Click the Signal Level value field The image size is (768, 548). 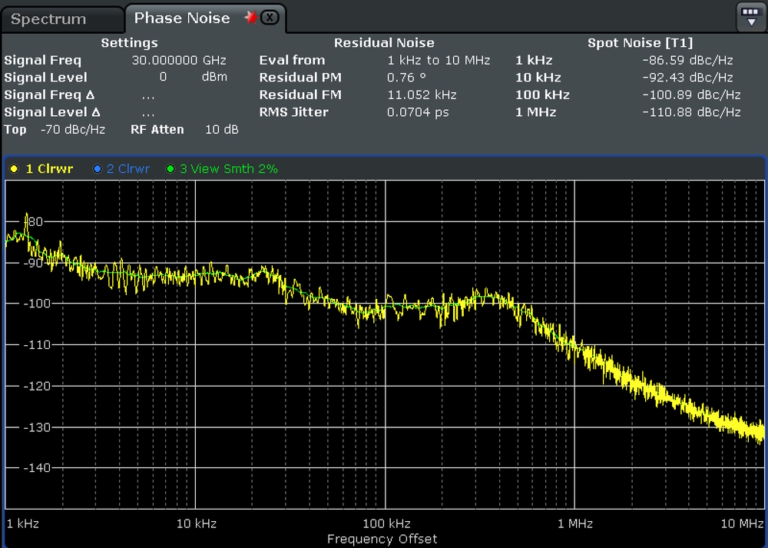click(x=163, y=77)
